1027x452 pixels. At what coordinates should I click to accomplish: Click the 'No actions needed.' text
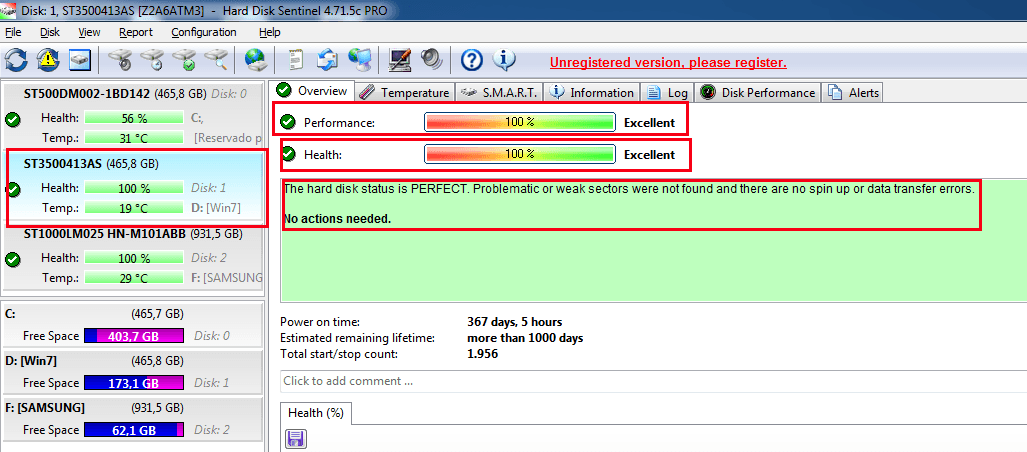pyautogui.click(x=337, y=219)
